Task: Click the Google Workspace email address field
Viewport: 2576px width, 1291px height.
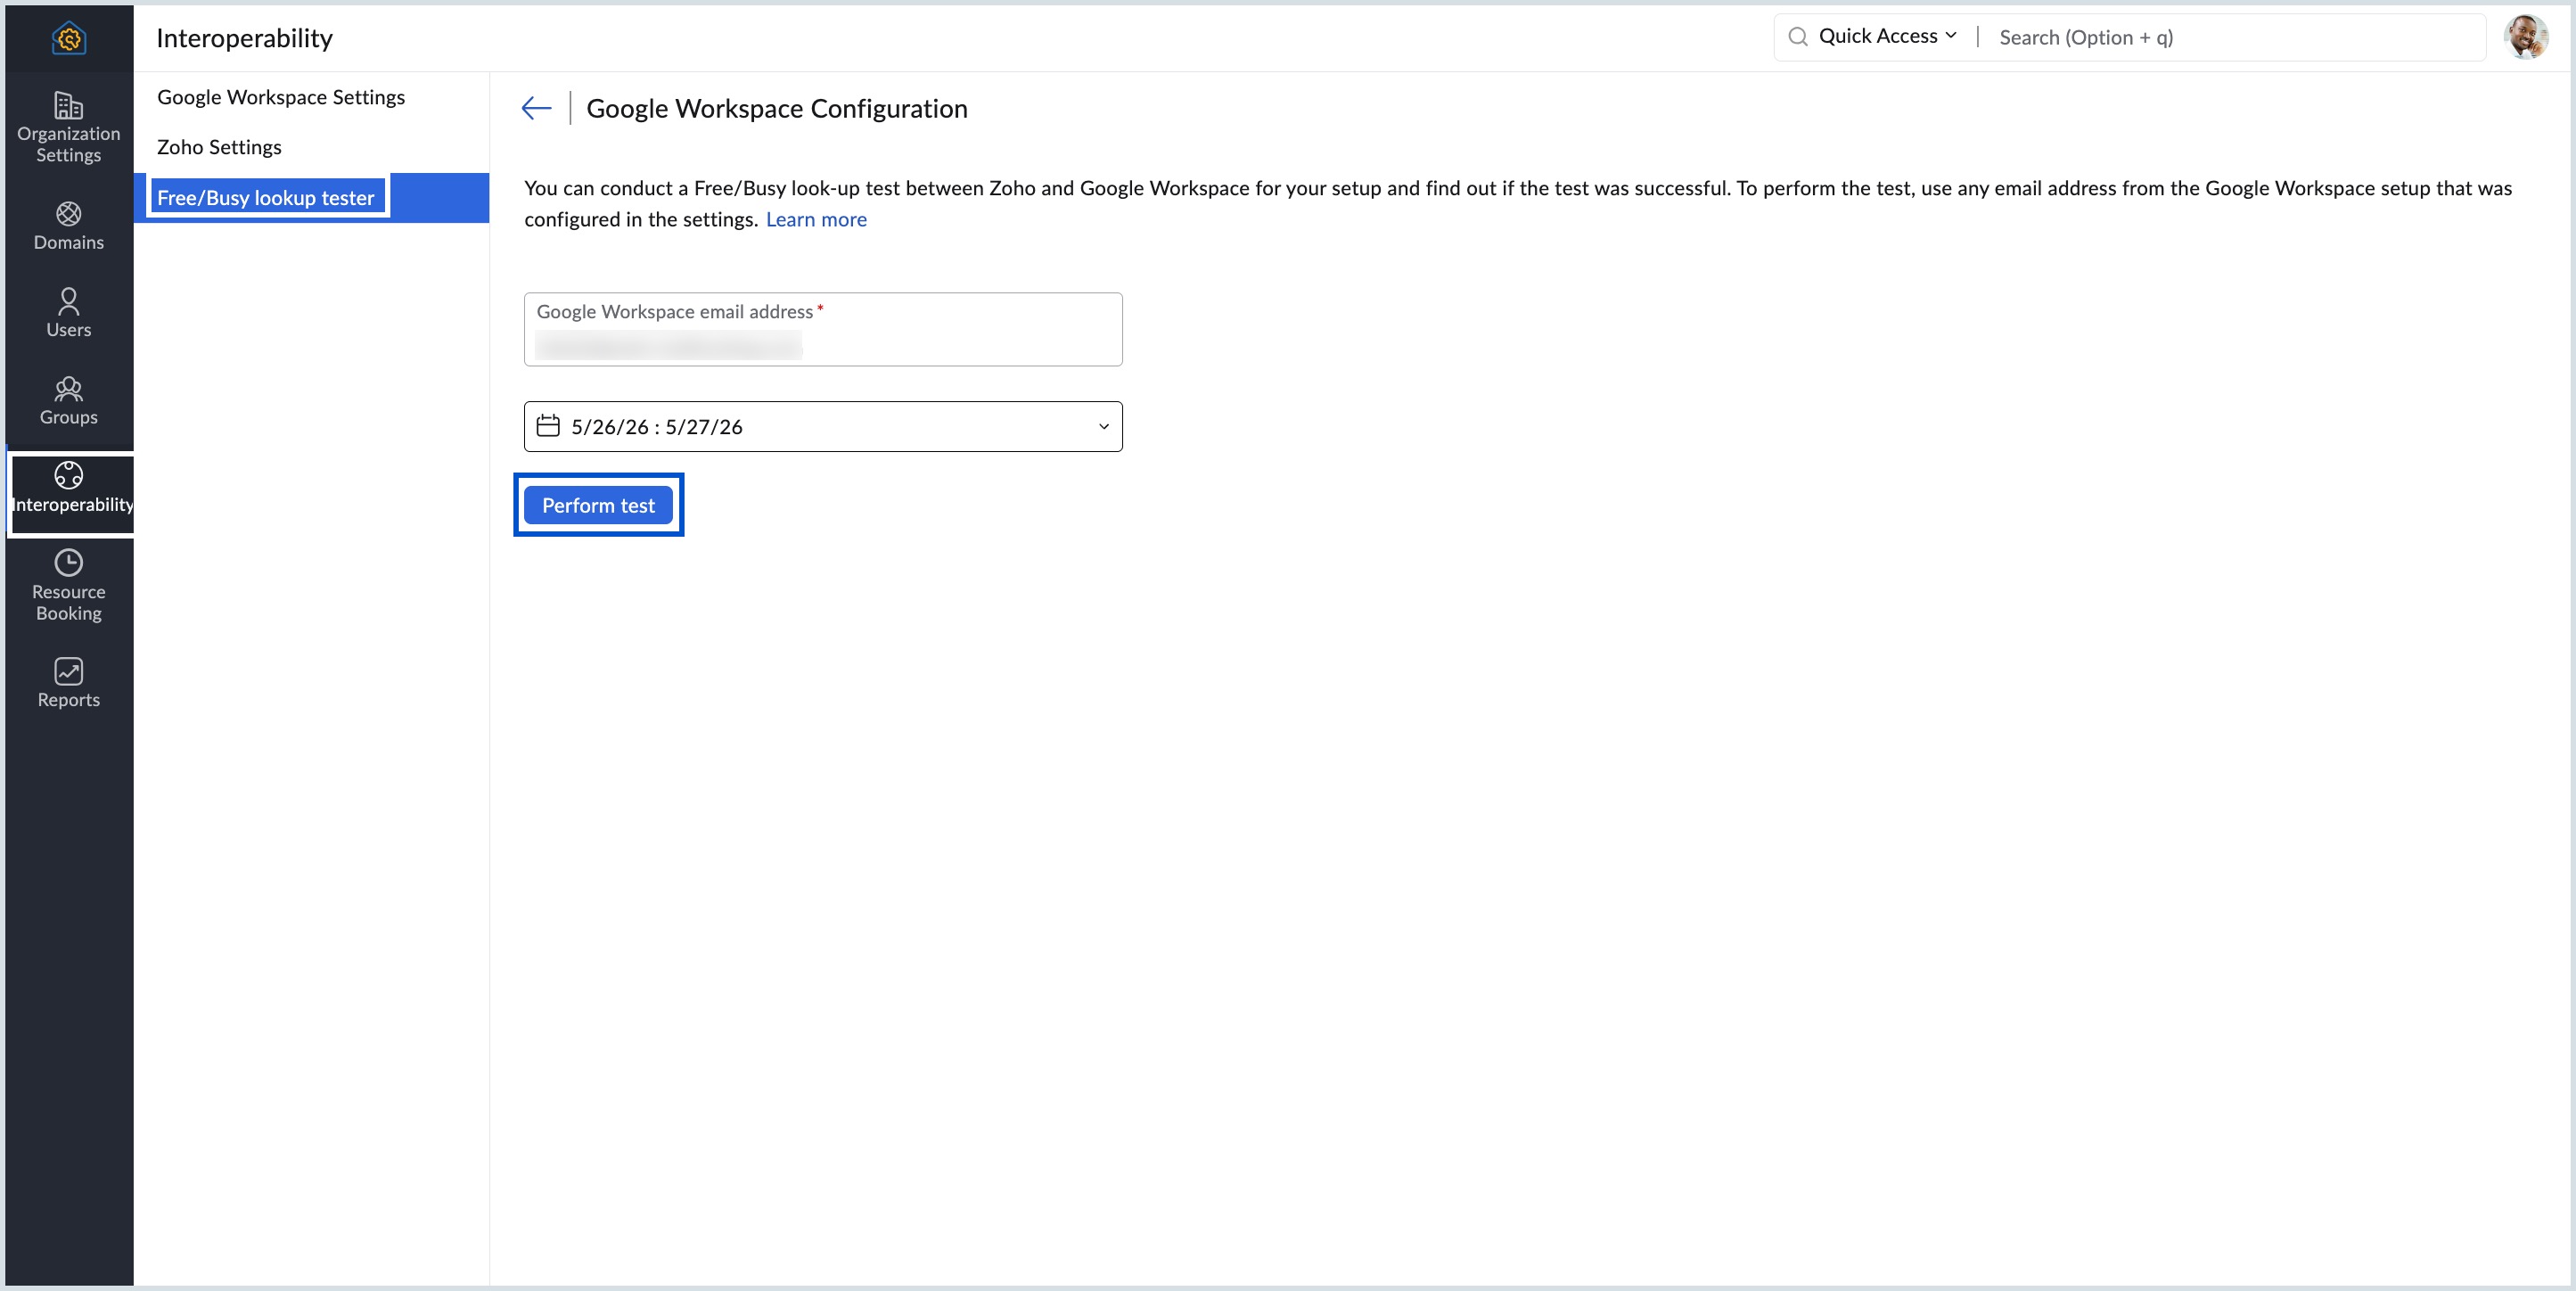Action: (x=822, y=330)
